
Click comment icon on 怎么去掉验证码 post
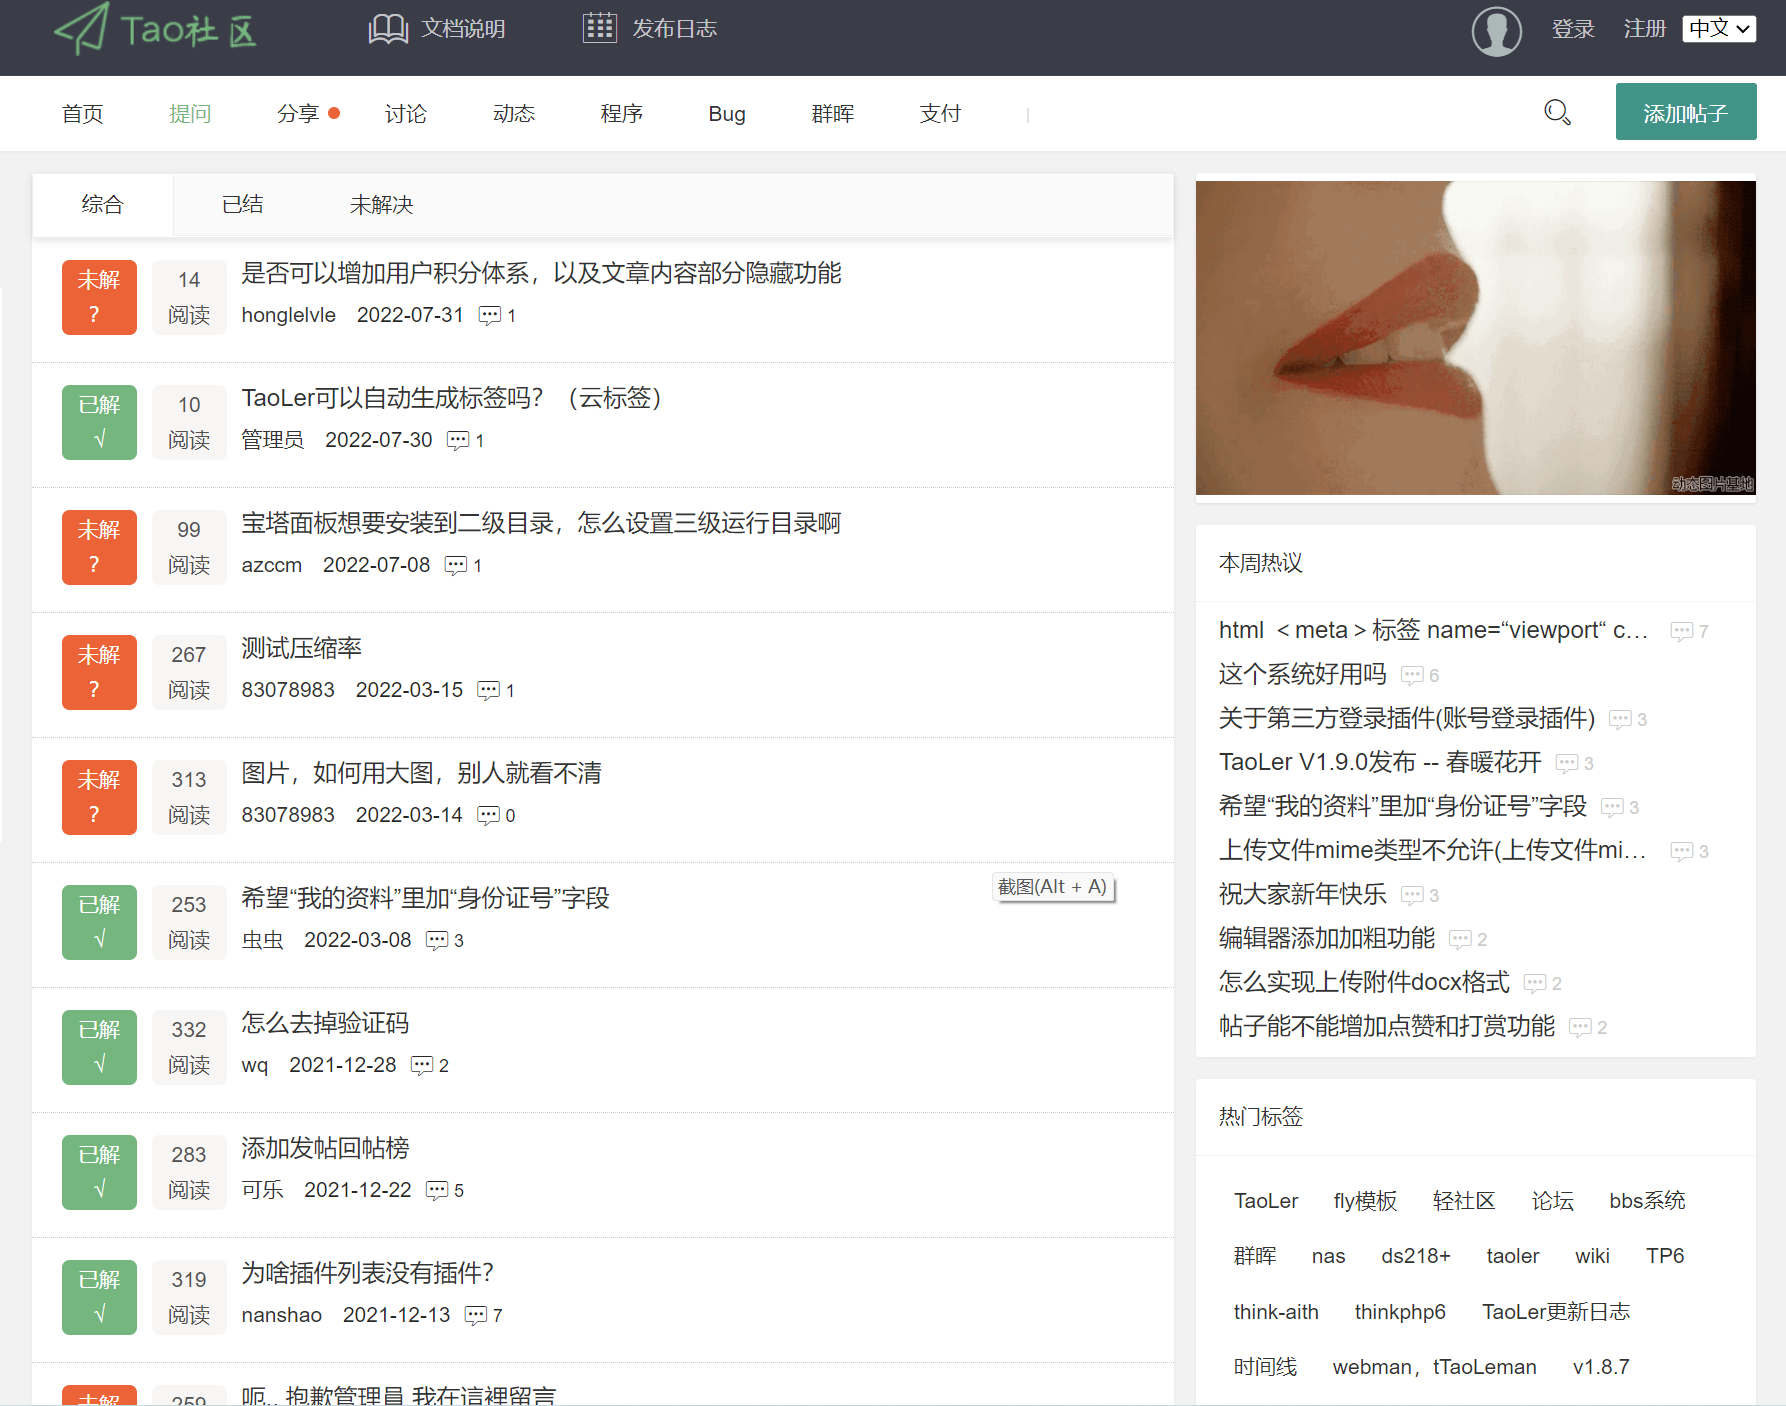pyautogui.click(x=422, y=1066)
